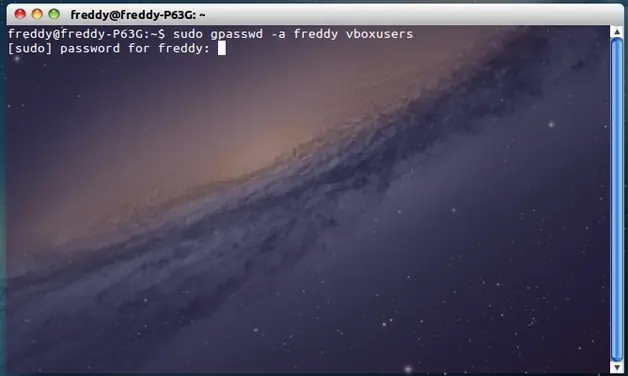Click the terminal cursor block after password prompt
Screen dimensions: 628x376
click(x=221, y=48)
